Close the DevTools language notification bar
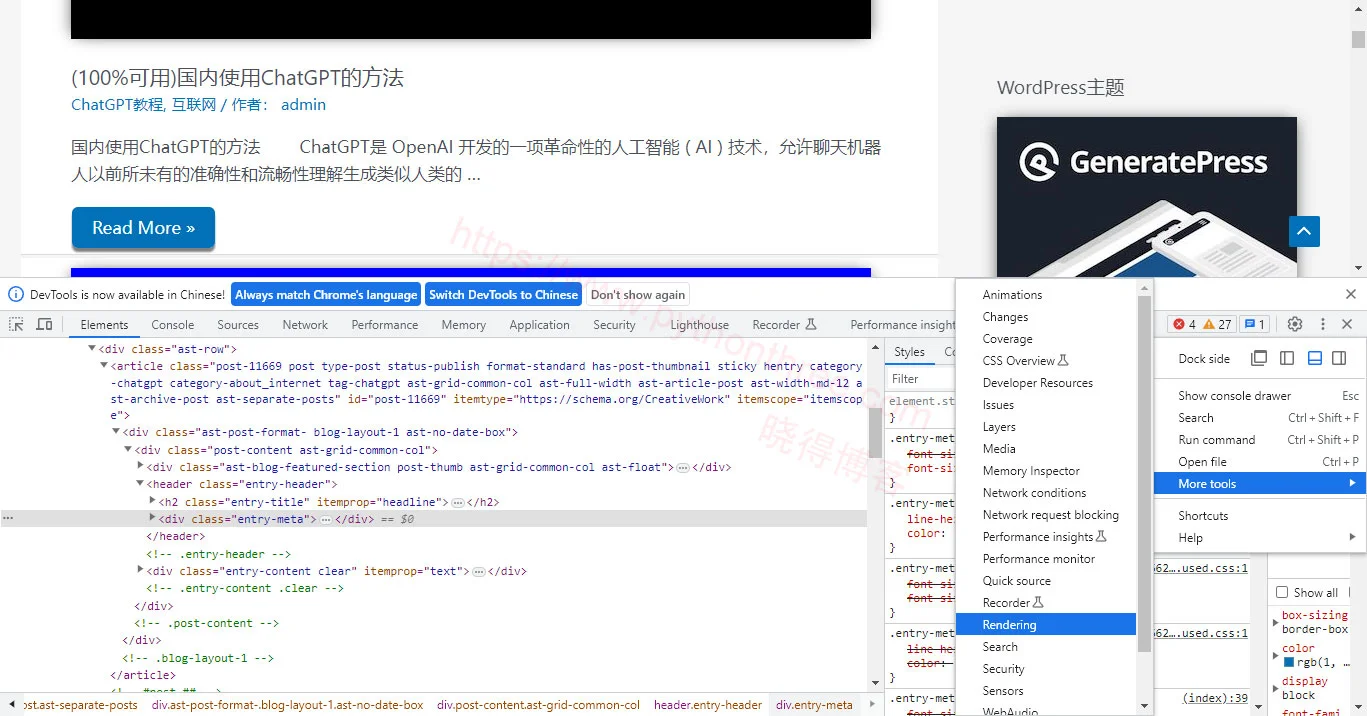 coord(1351,294)
